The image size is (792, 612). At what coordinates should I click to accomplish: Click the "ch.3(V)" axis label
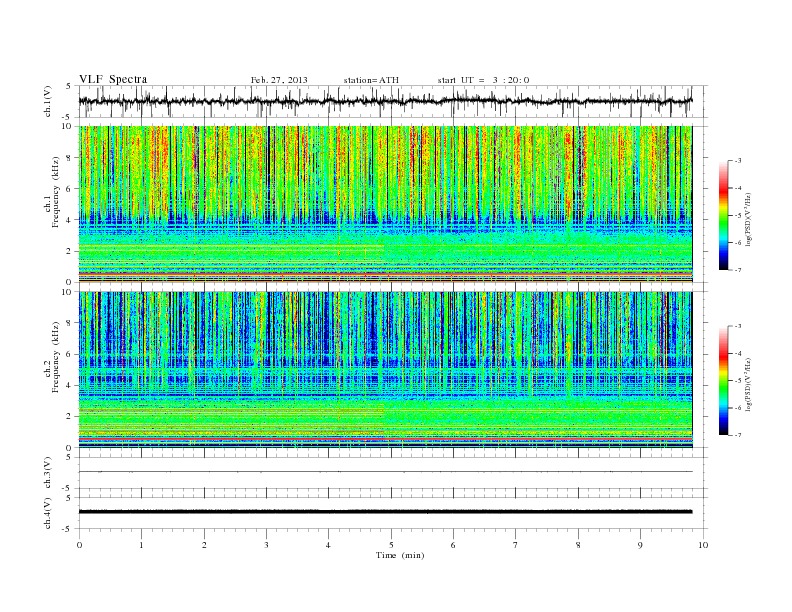(x=48, y=473)
